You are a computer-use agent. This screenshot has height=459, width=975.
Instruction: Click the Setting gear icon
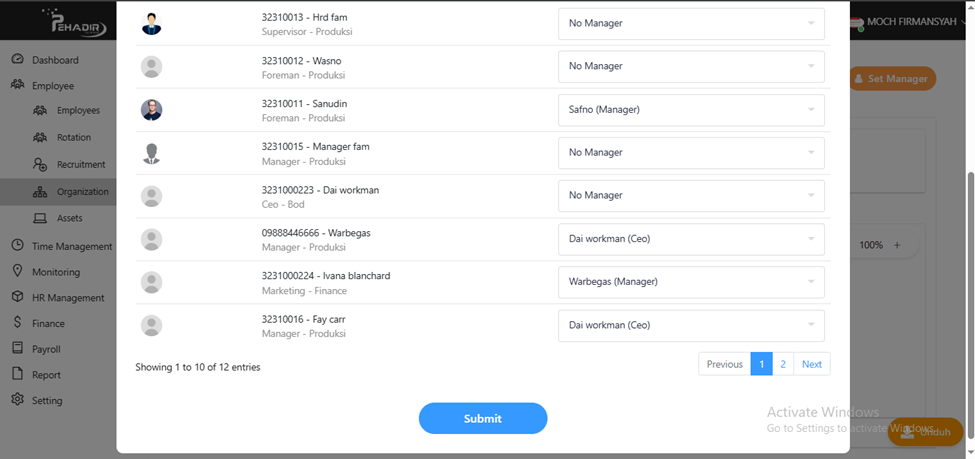tap(17, 400)
